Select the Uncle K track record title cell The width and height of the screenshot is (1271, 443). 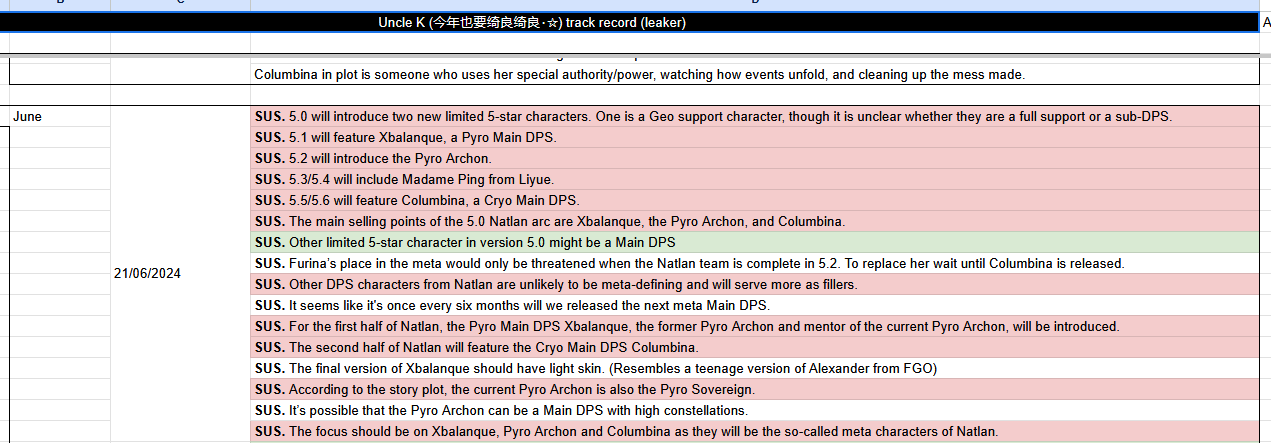click(630, 22)
